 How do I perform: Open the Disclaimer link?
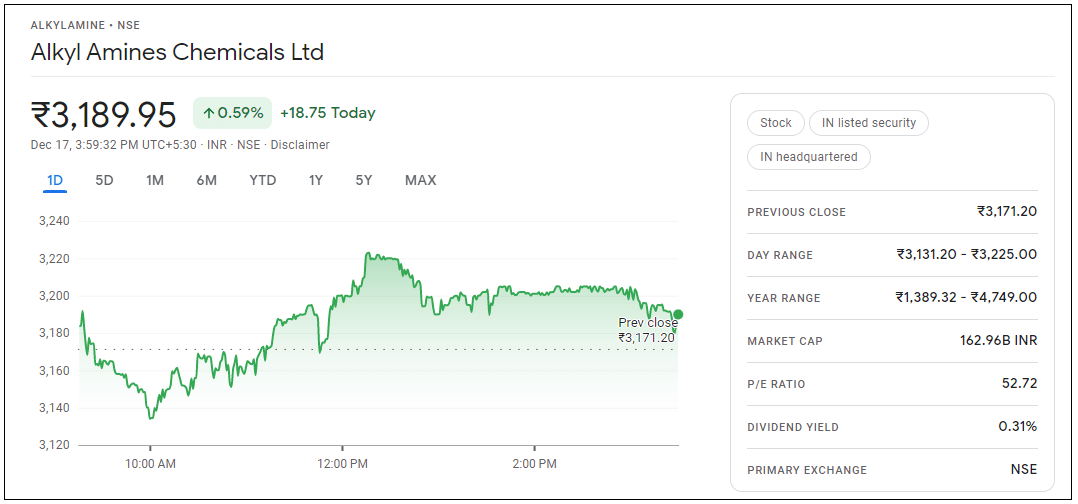tap(300, 145)
